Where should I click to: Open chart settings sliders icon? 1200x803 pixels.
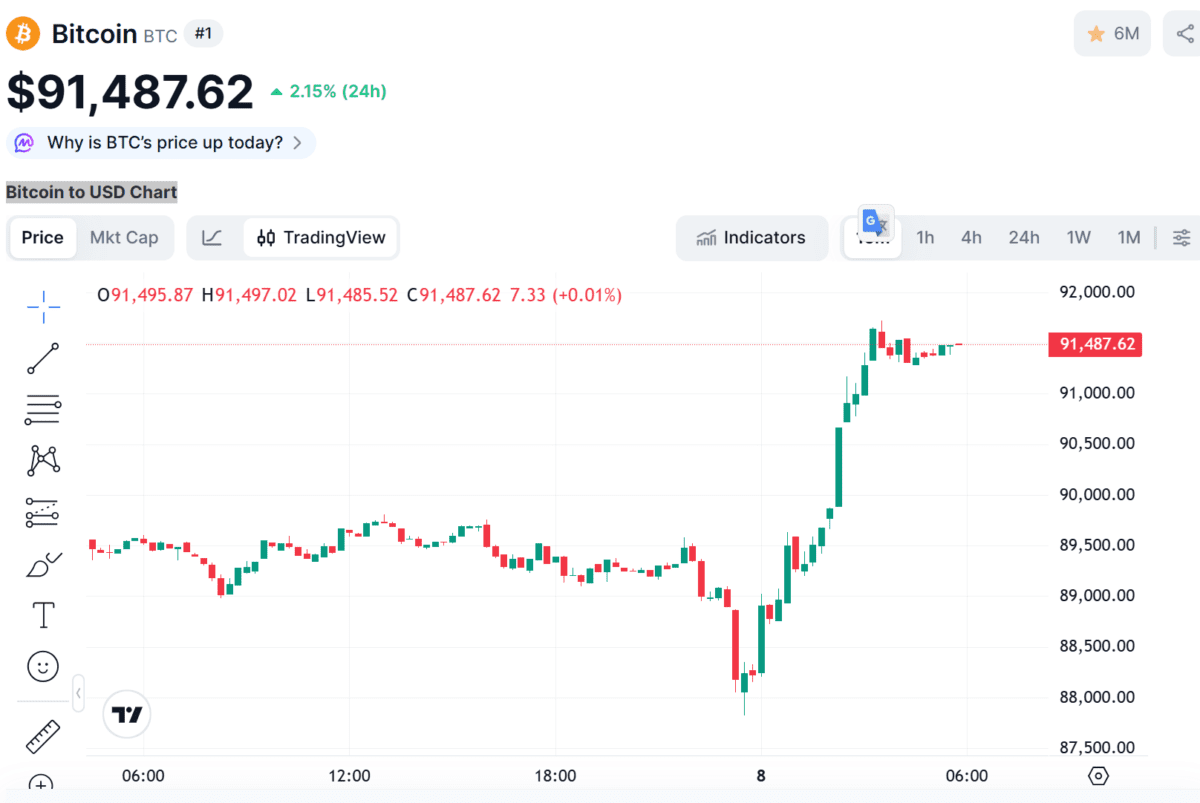[1181, 238]
